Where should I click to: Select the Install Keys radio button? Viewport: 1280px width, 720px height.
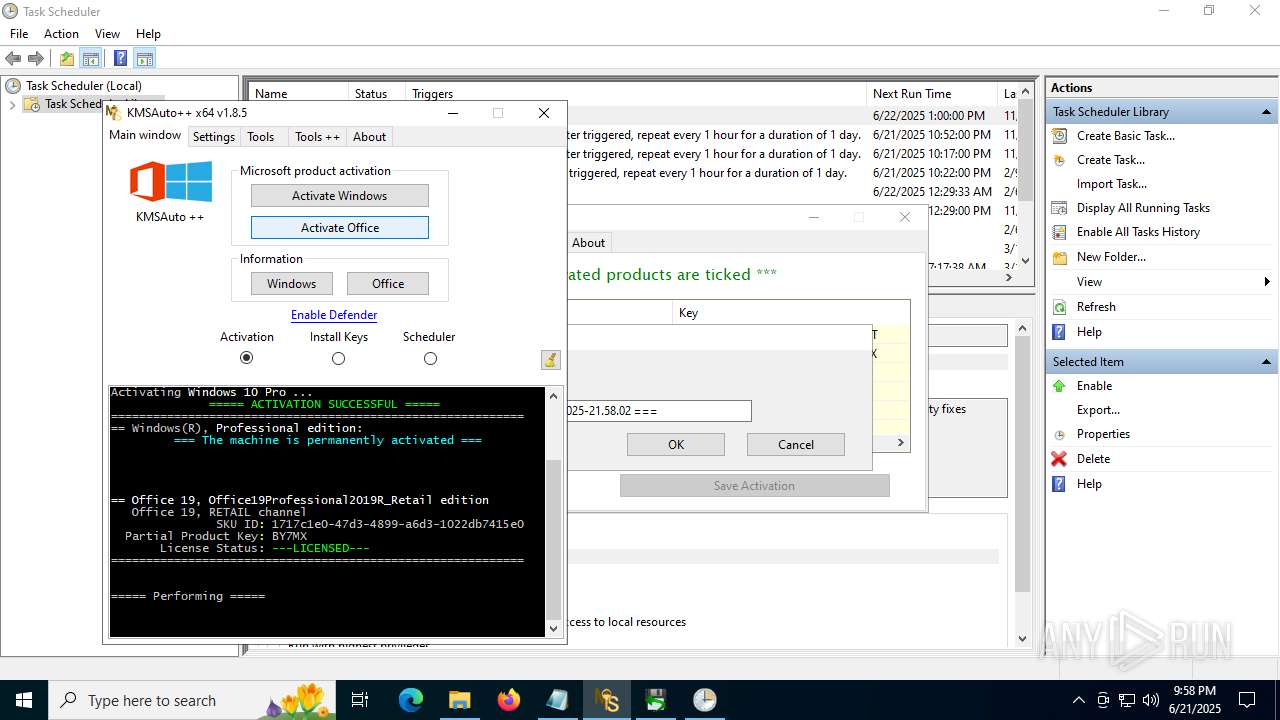click(x=338, y=358)
